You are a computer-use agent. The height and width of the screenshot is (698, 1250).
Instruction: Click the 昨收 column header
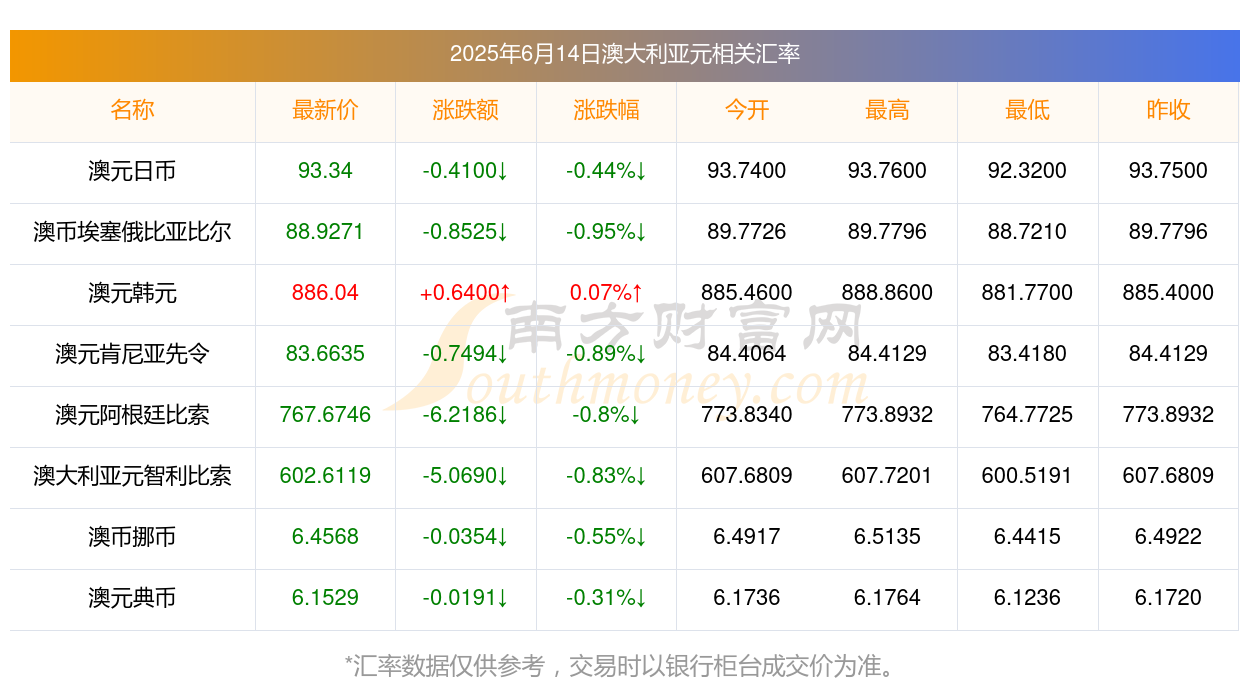point(1168,110)
